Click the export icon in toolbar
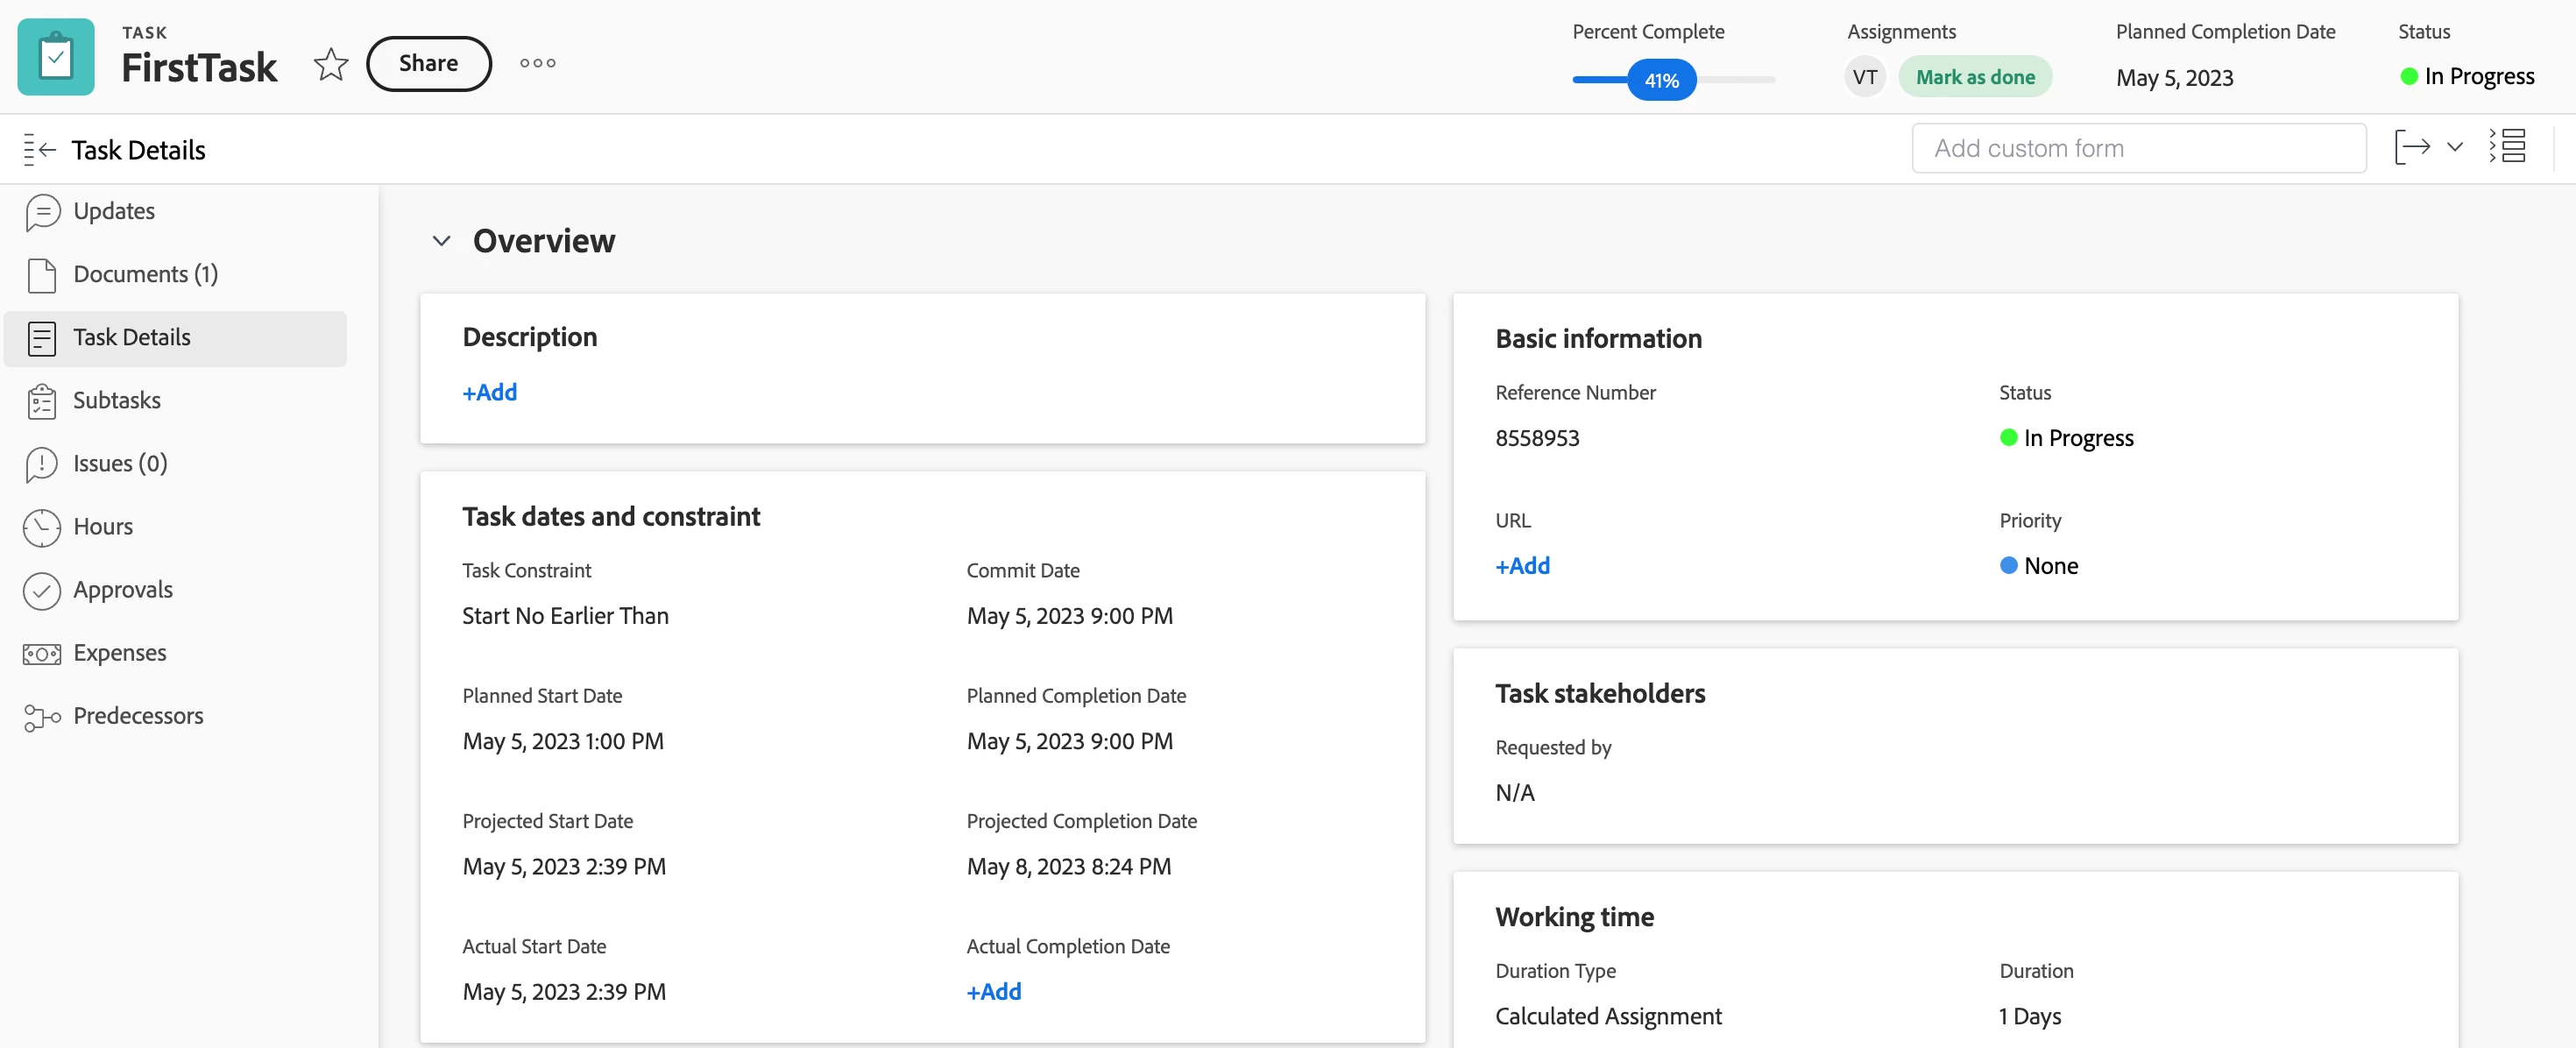The image size is (2576, 1048). [x=2412, y=147]
